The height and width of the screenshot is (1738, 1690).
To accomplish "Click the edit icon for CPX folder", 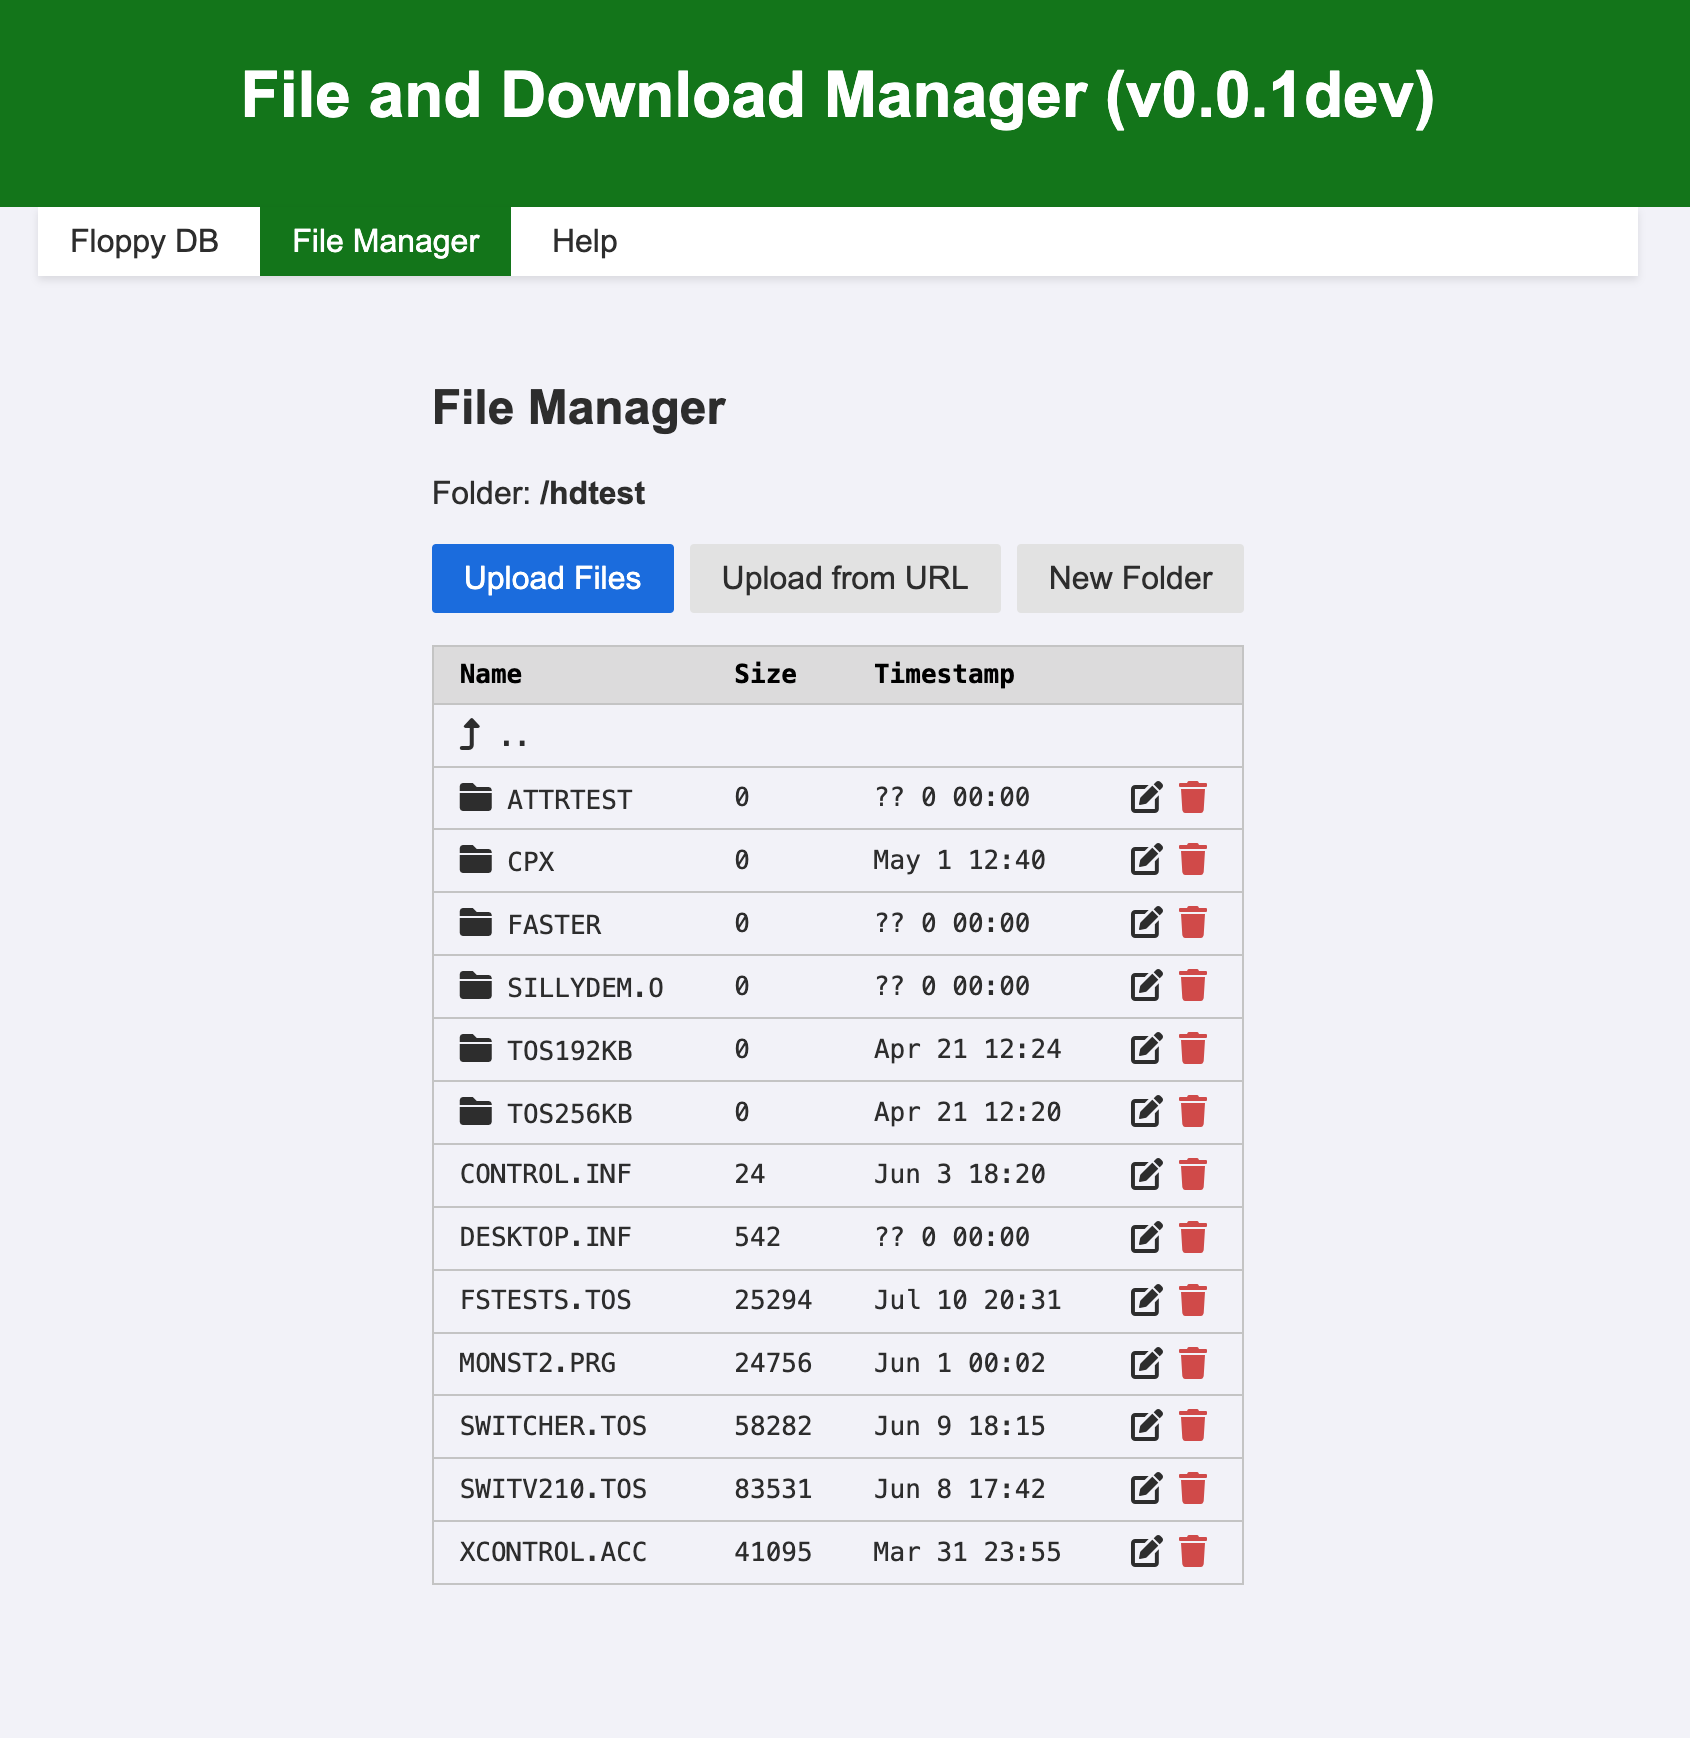I will click(x=1146, y=860).
